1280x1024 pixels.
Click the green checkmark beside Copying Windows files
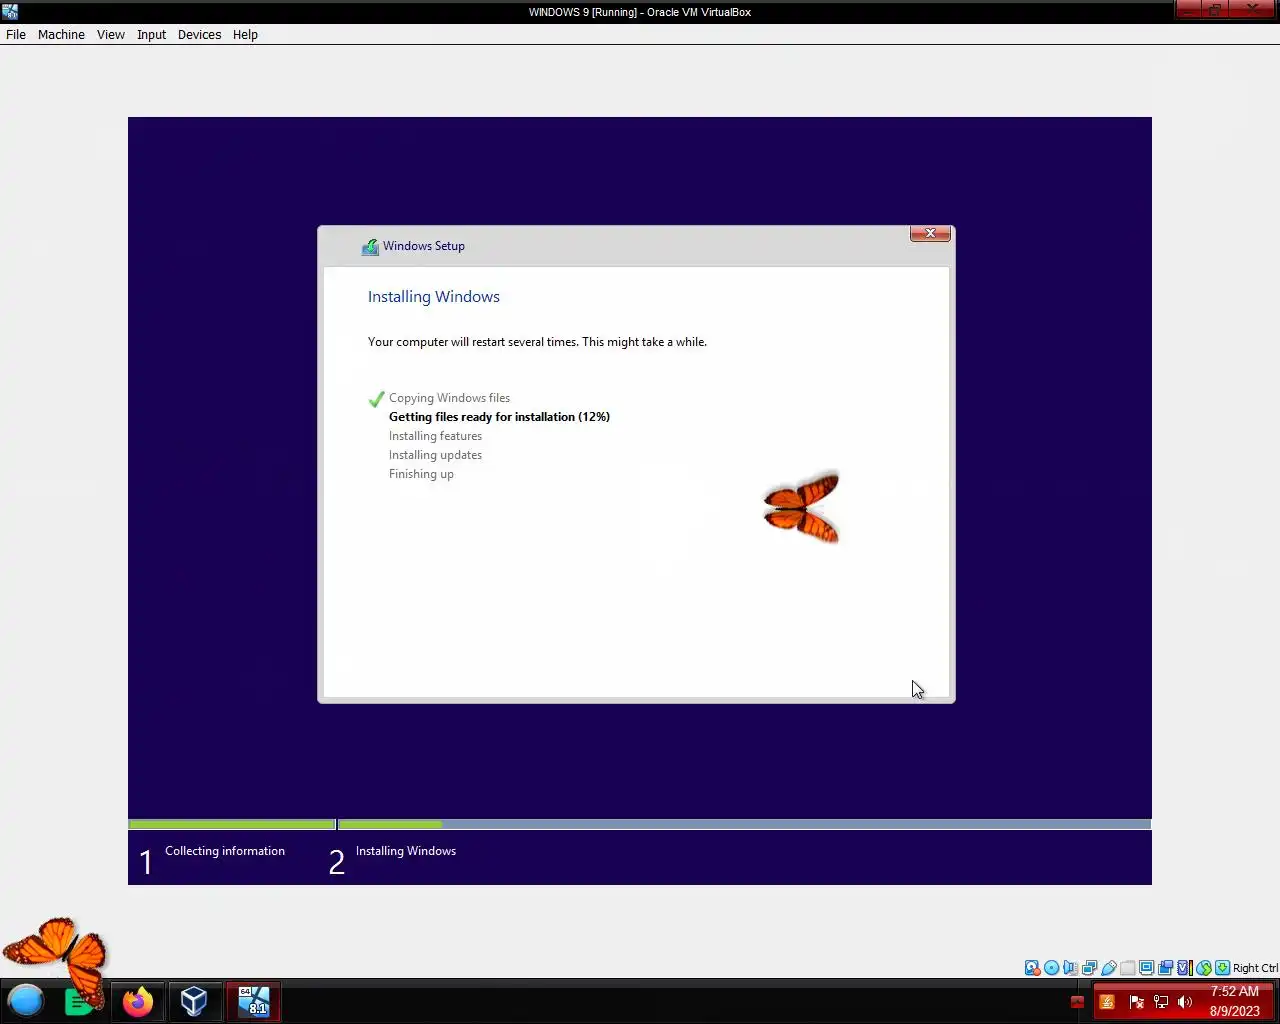click(376, 398)
